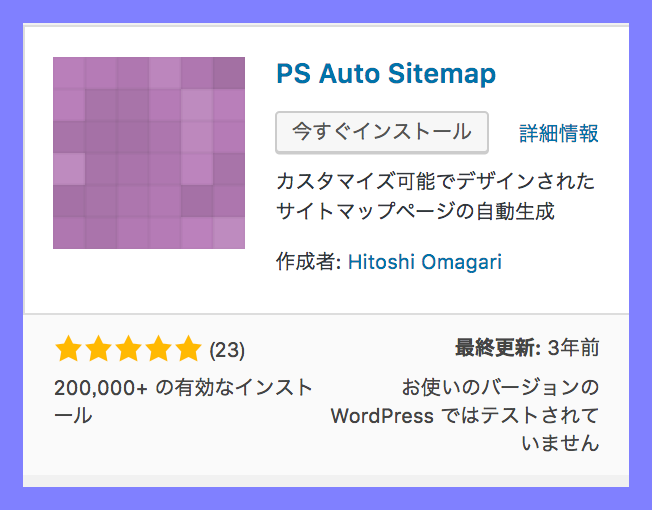This screenshot has width=652, height=510.
Task: Click the いません text at card bottom
Action: tap(560, 443)
